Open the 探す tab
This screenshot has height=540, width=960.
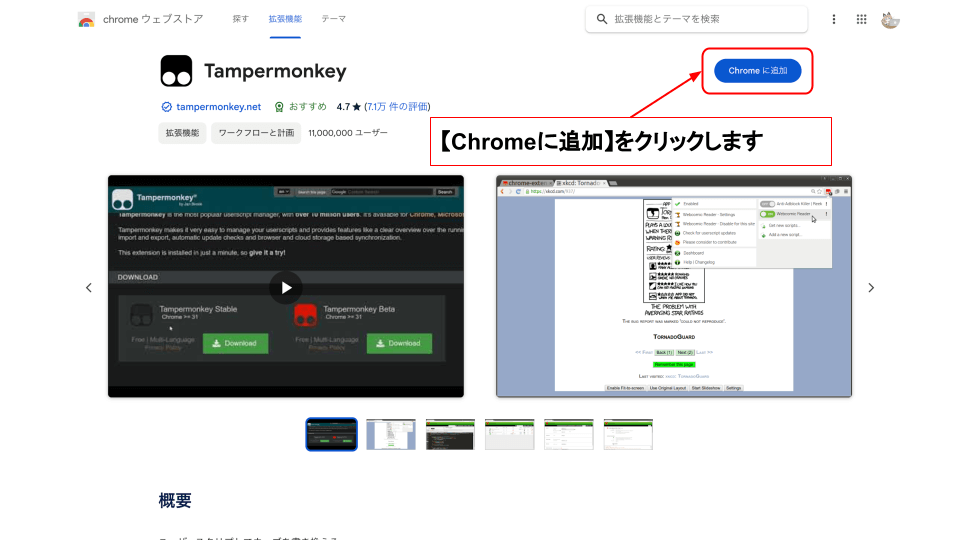click(x=241, y=19)
